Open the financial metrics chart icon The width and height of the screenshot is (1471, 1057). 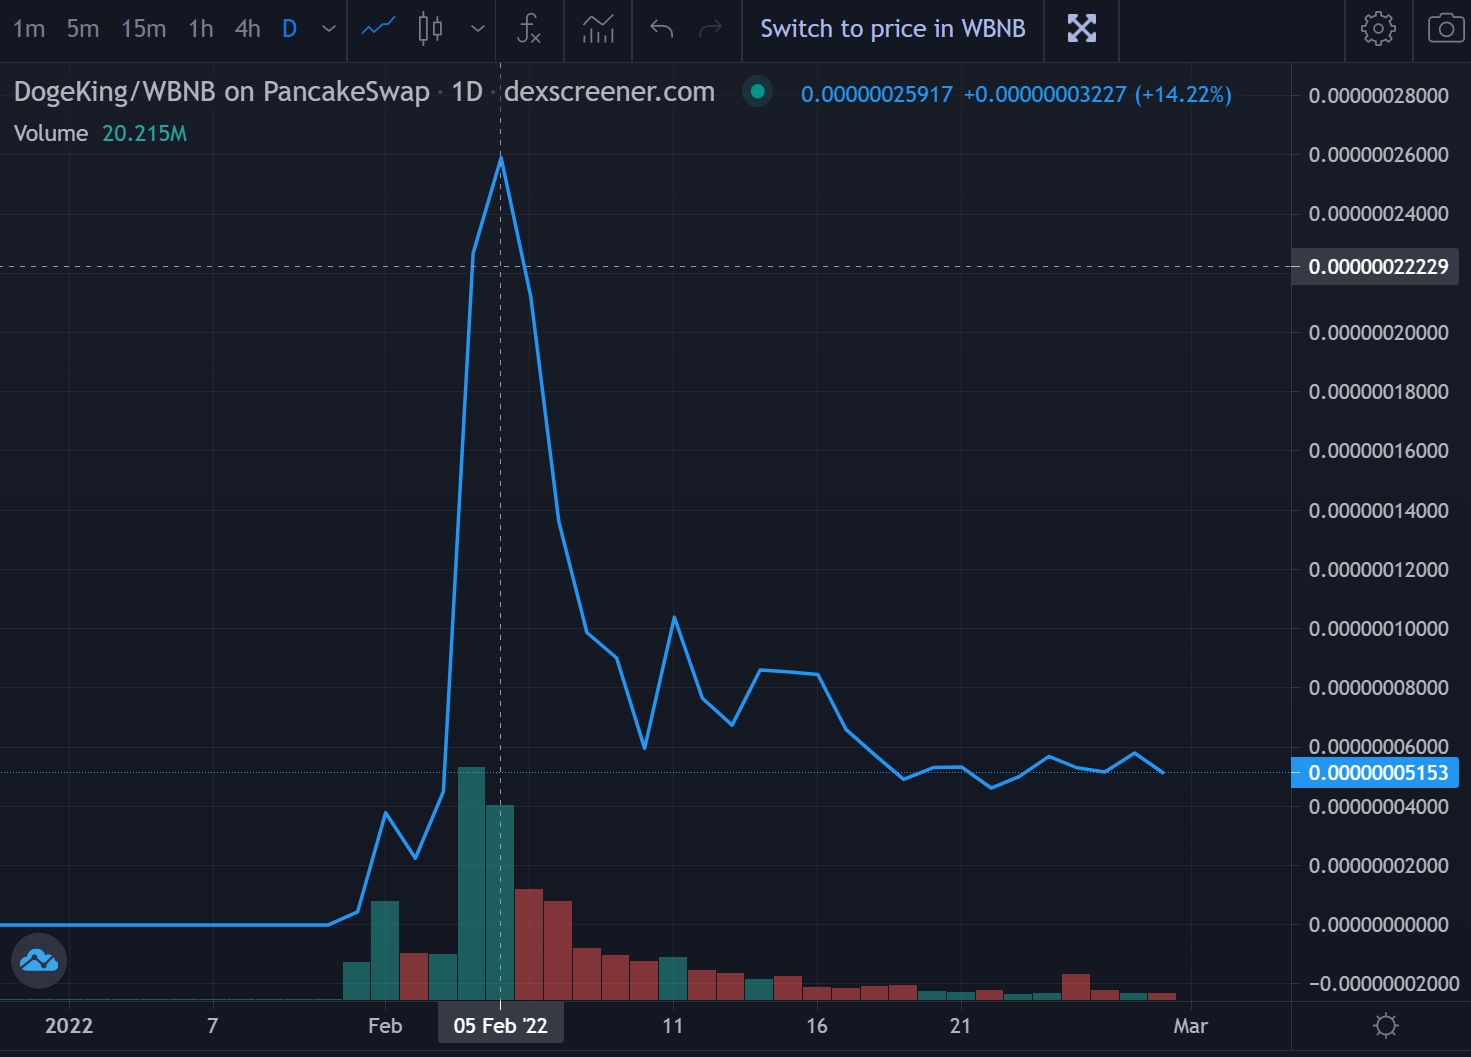tap(598, 28)
